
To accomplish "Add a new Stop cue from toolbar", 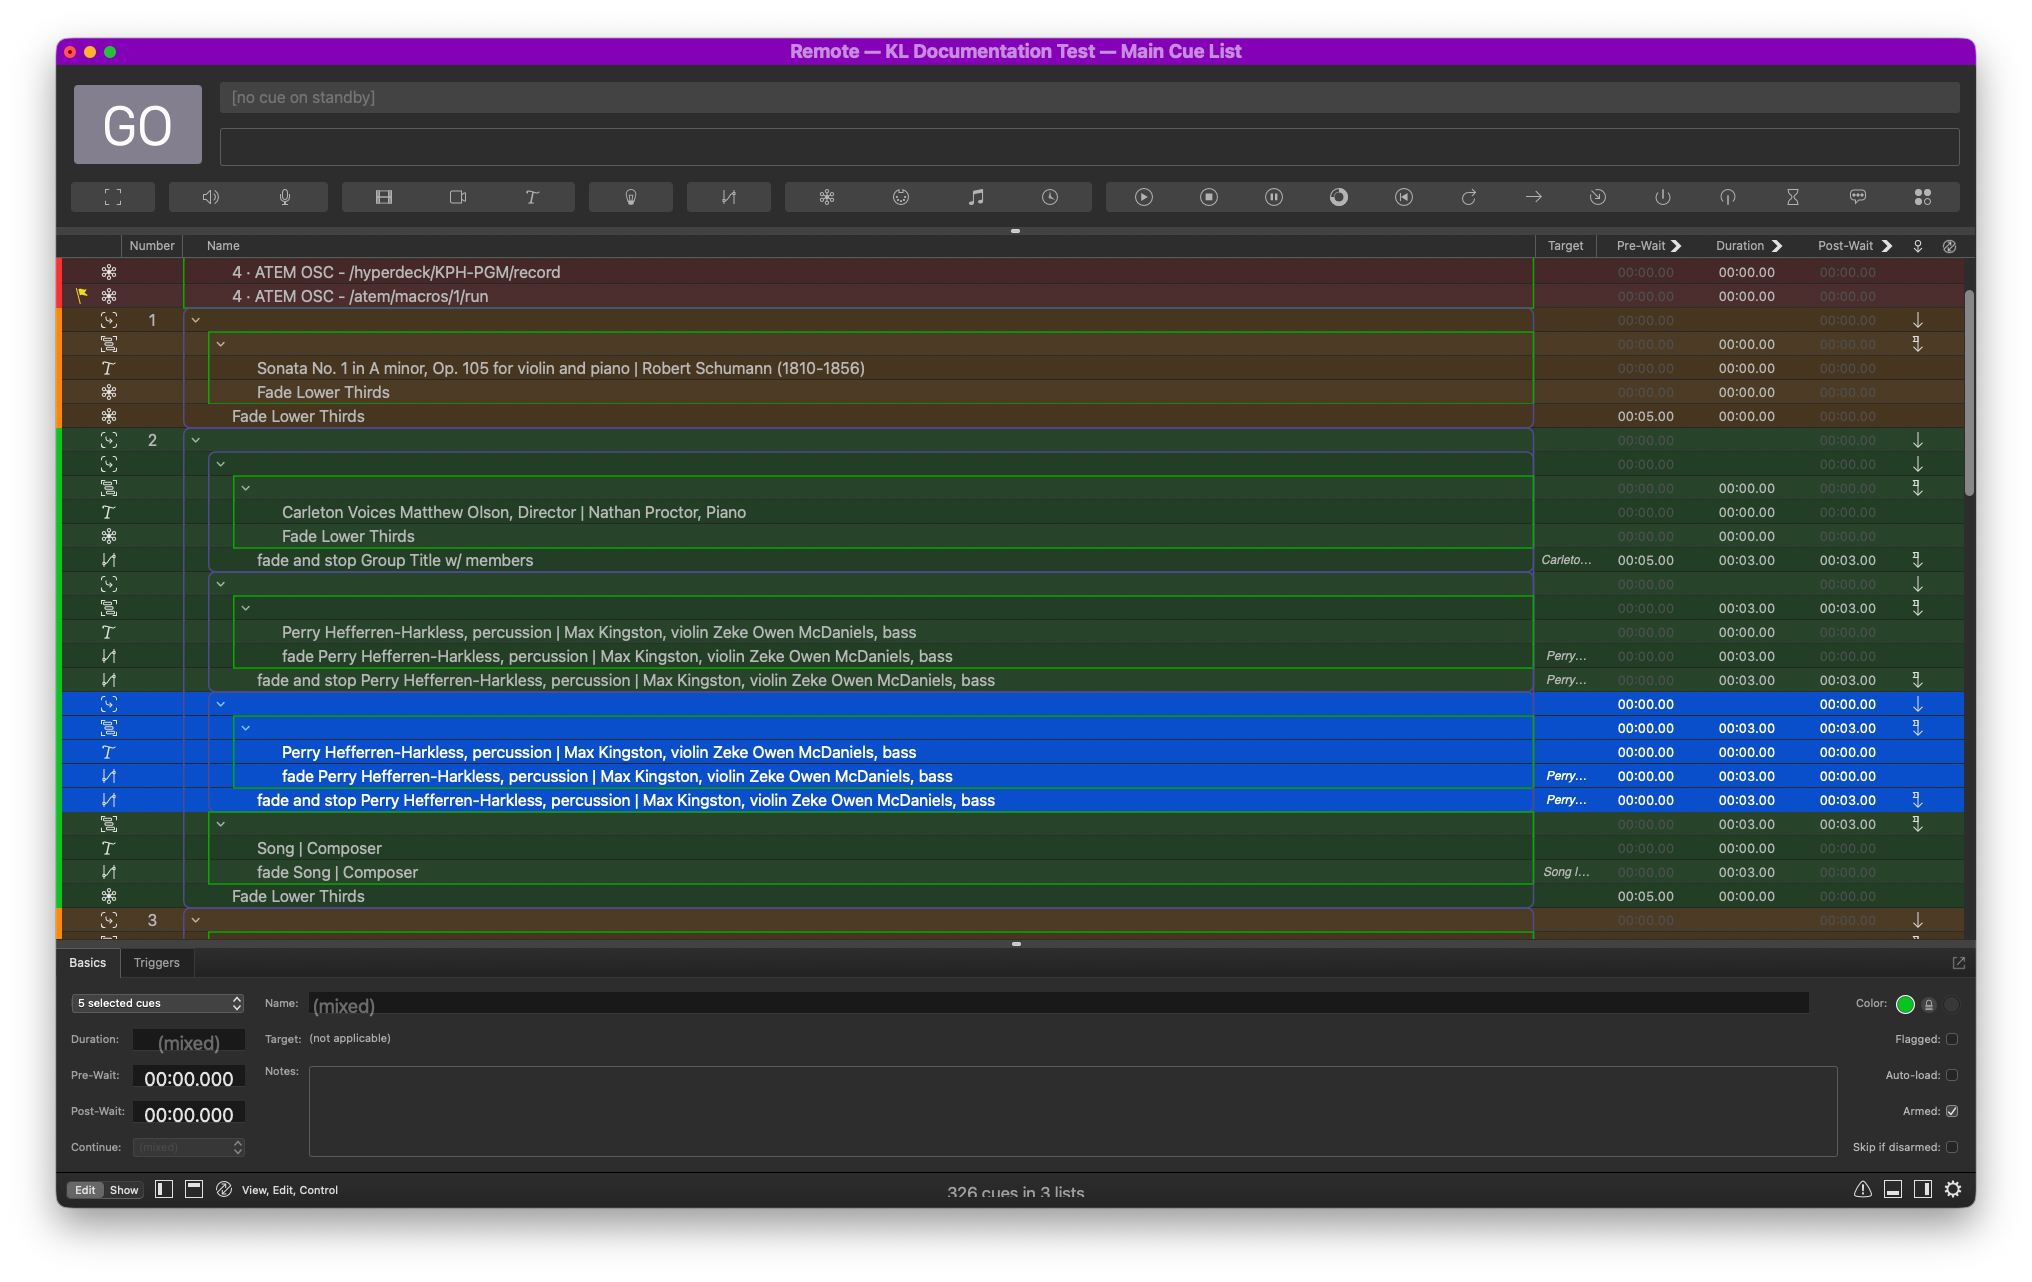I will (1209, 197).
